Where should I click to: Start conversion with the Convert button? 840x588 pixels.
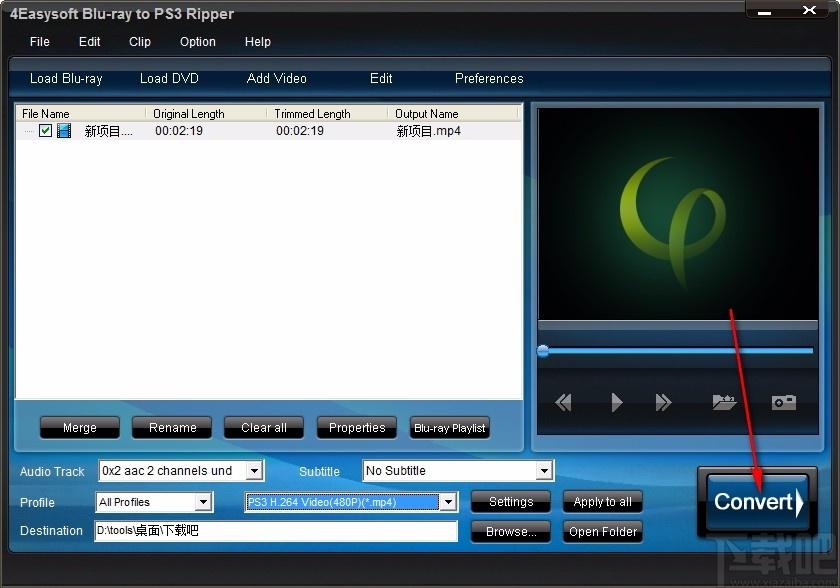[x=758, y=502]
